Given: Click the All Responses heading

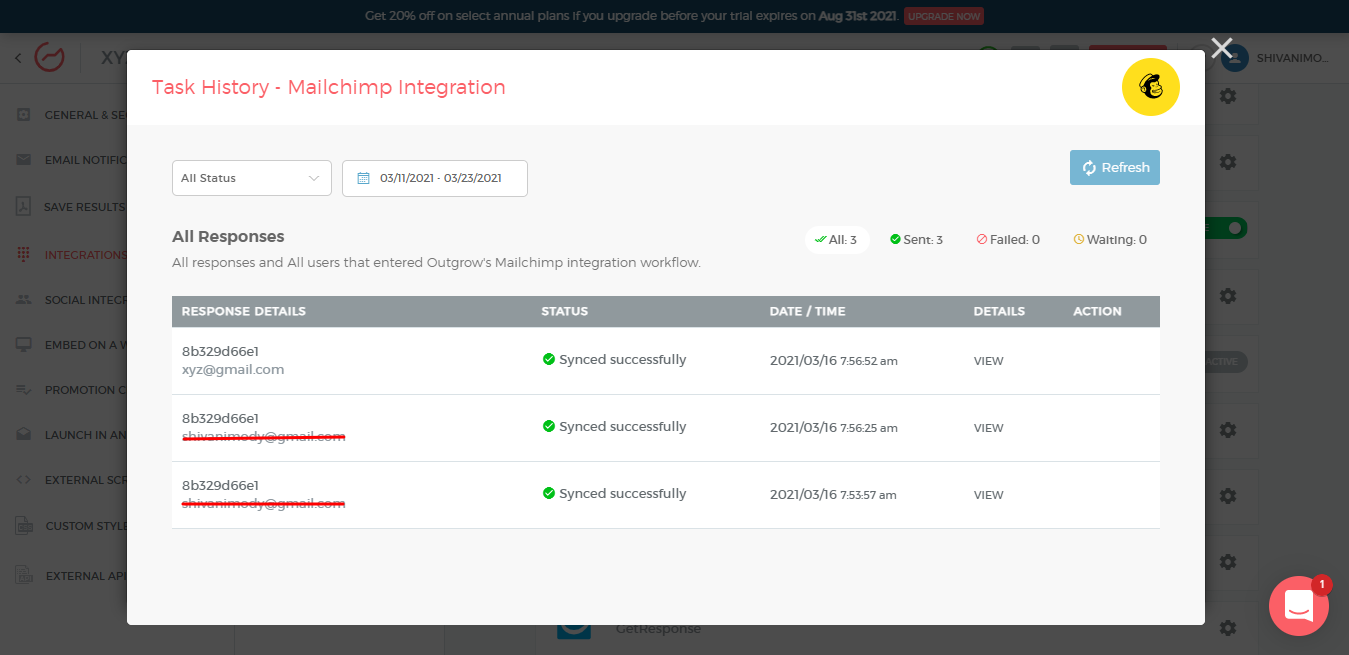Looking at the screenshot, I should (228, 237).
